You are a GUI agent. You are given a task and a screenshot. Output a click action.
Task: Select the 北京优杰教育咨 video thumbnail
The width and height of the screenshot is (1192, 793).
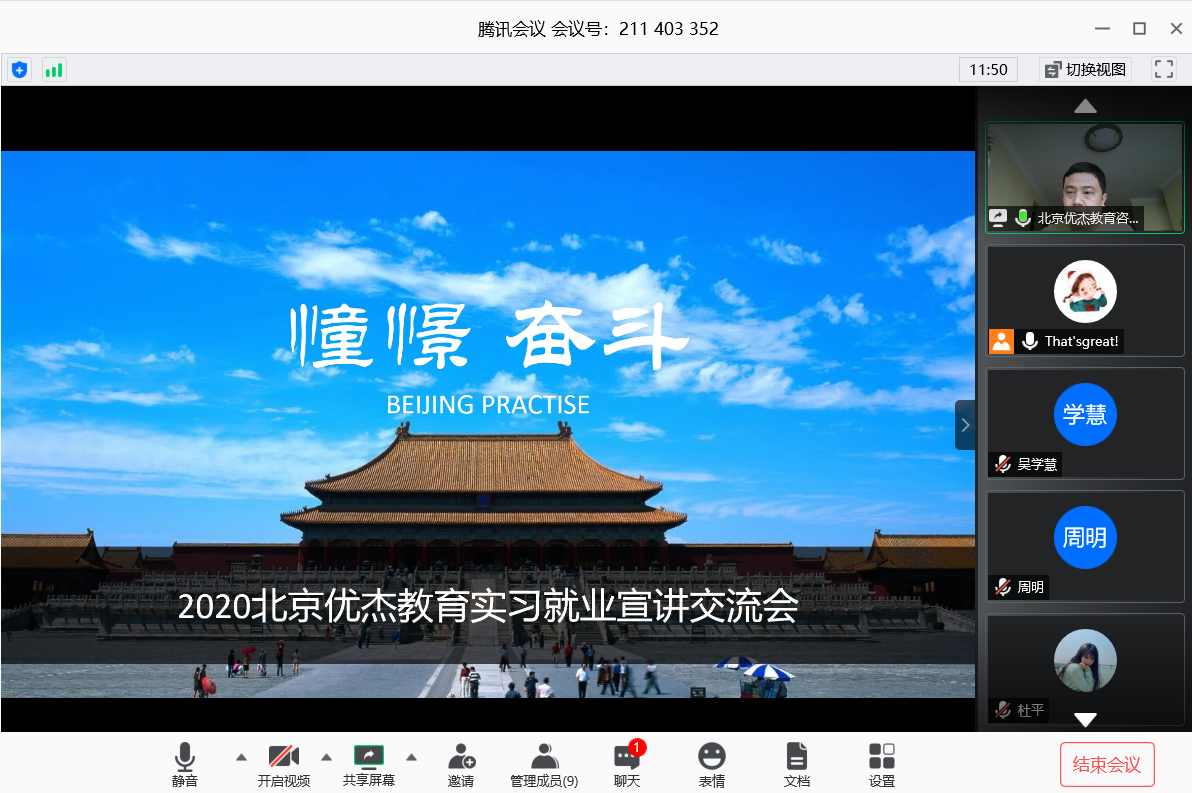(1085, 177)
